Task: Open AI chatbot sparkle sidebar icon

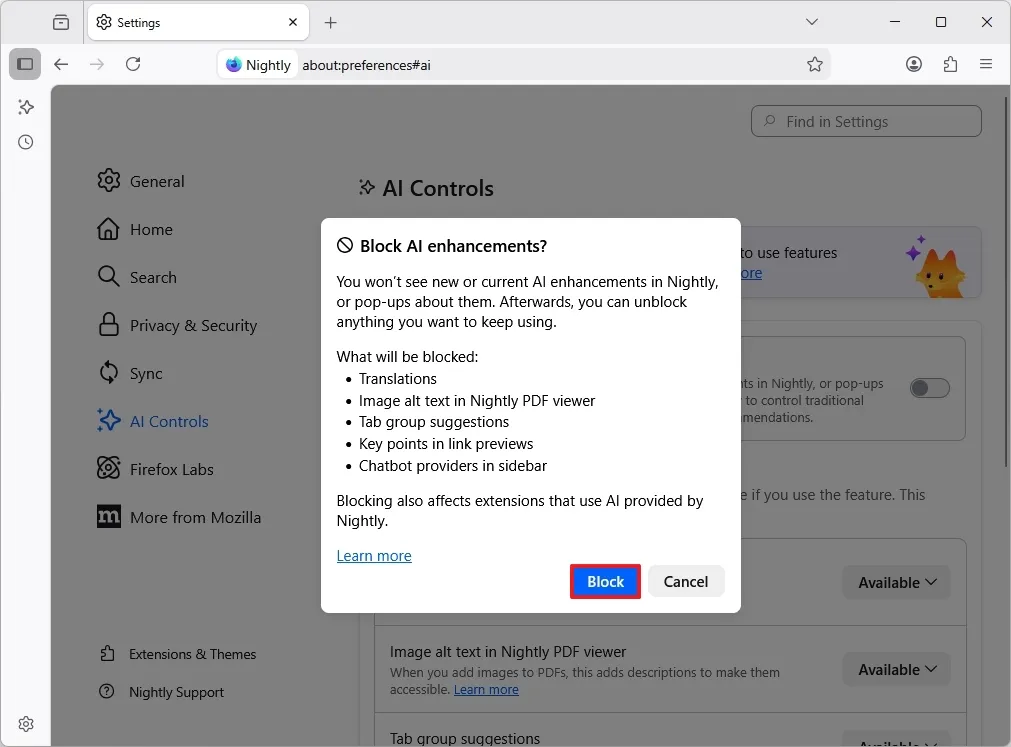Action: click(x=26, y=107)
